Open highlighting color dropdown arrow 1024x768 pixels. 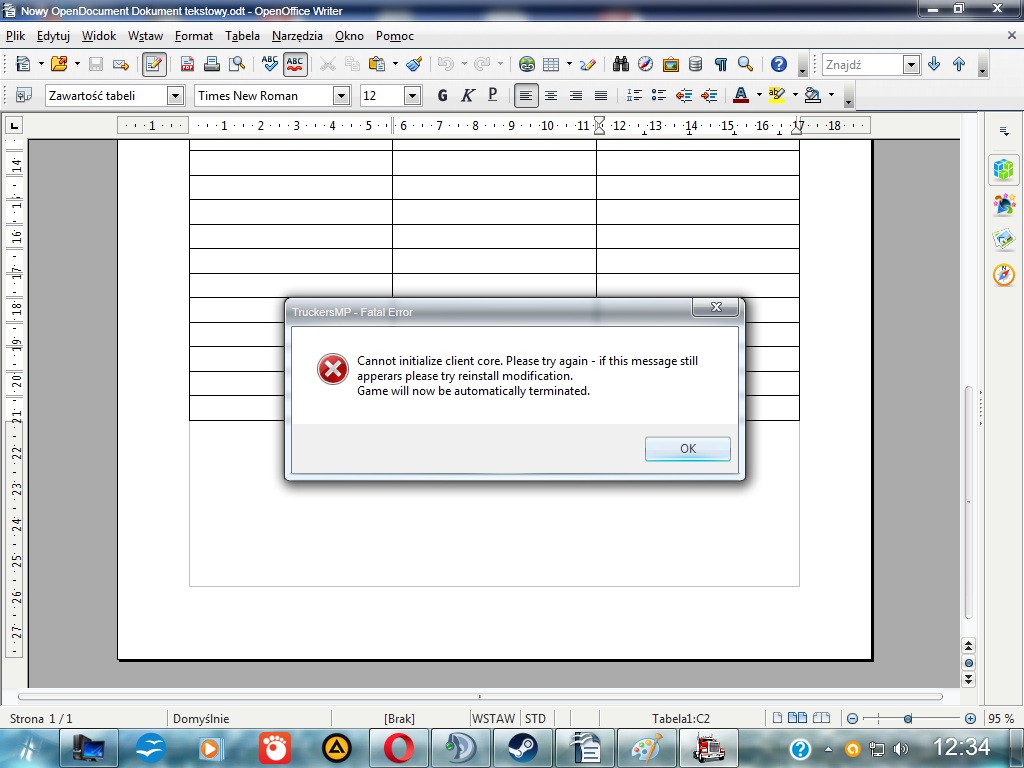point(795,95)
